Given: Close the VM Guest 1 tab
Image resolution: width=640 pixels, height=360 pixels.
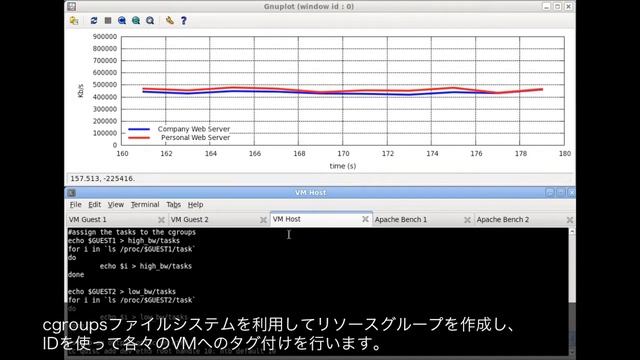Looking at the screenshot, I should pyautogui.click(x=161, y=220).
